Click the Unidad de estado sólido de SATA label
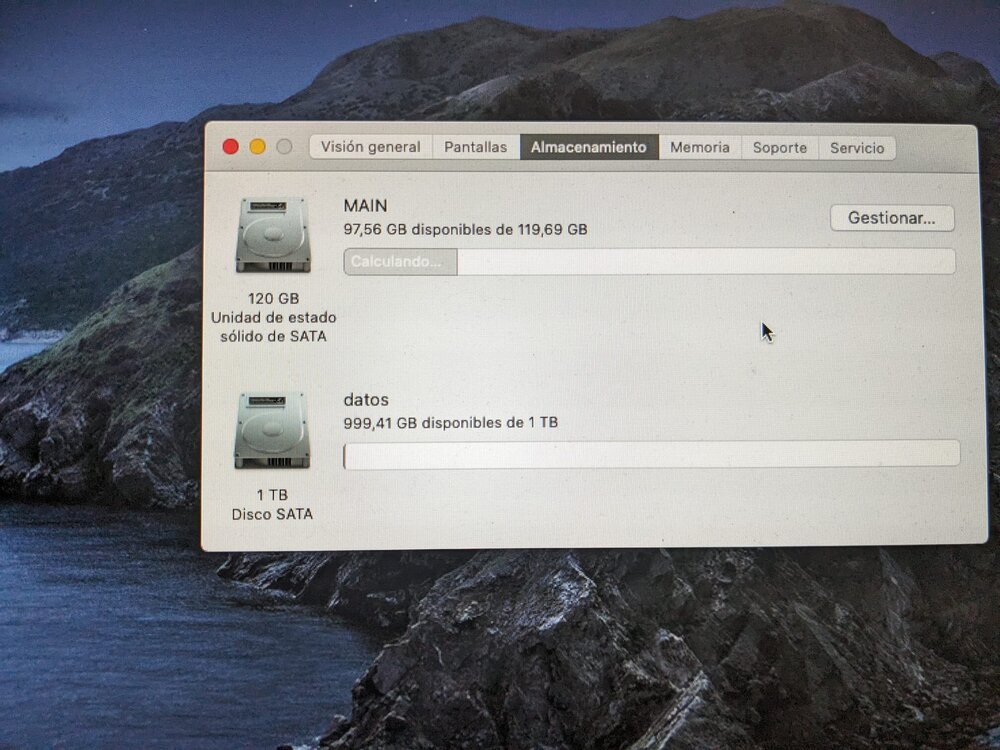 pos(274,327)
